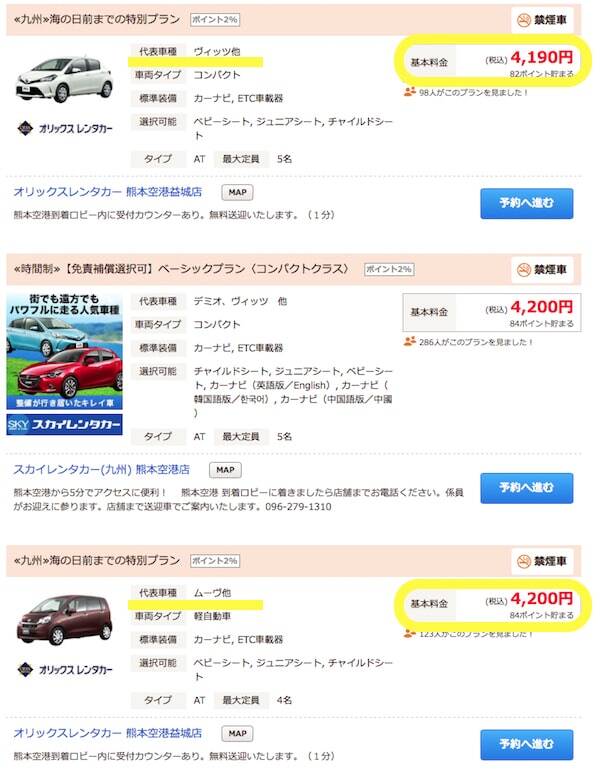The width and height of the screenshot is (600, 773).
Task: Click viewers icon beside 286人 text
Action: [x=409, y=341]
